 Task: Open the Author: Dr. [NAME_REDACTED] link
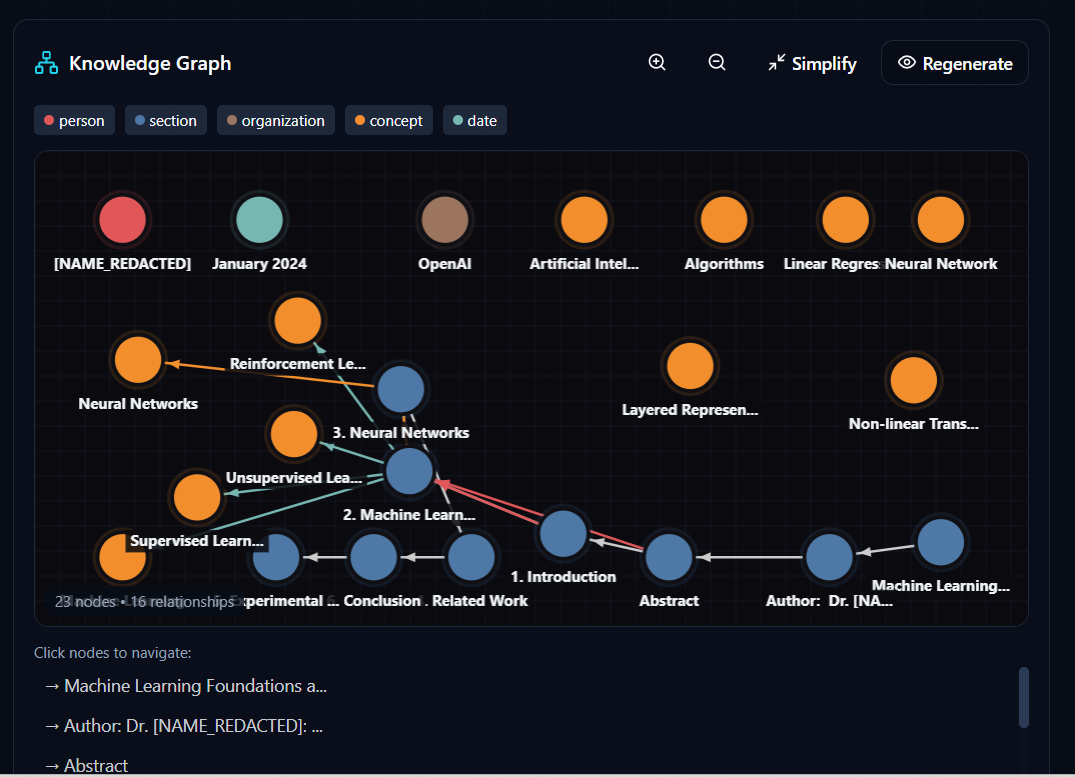(184, 726)
